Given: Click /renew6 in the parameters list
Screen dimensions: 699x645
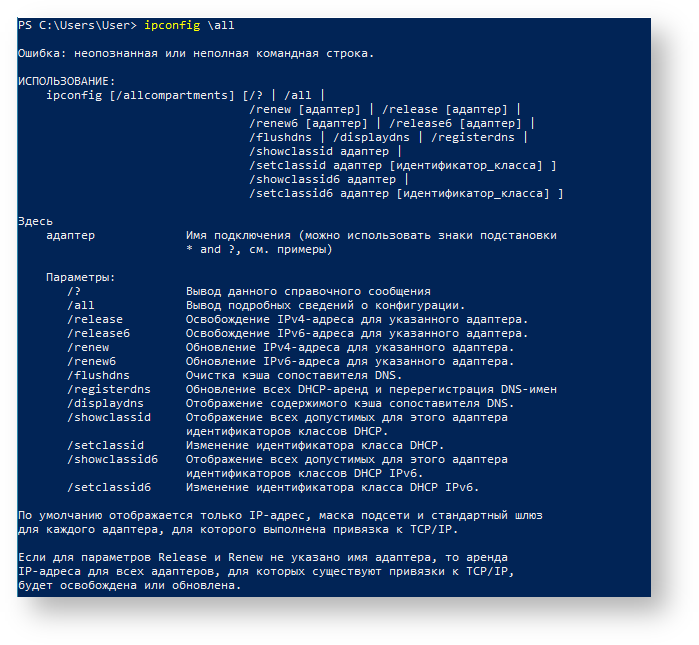Looking at the screenshot, I should pyautogui.click(x=92, y=361).
